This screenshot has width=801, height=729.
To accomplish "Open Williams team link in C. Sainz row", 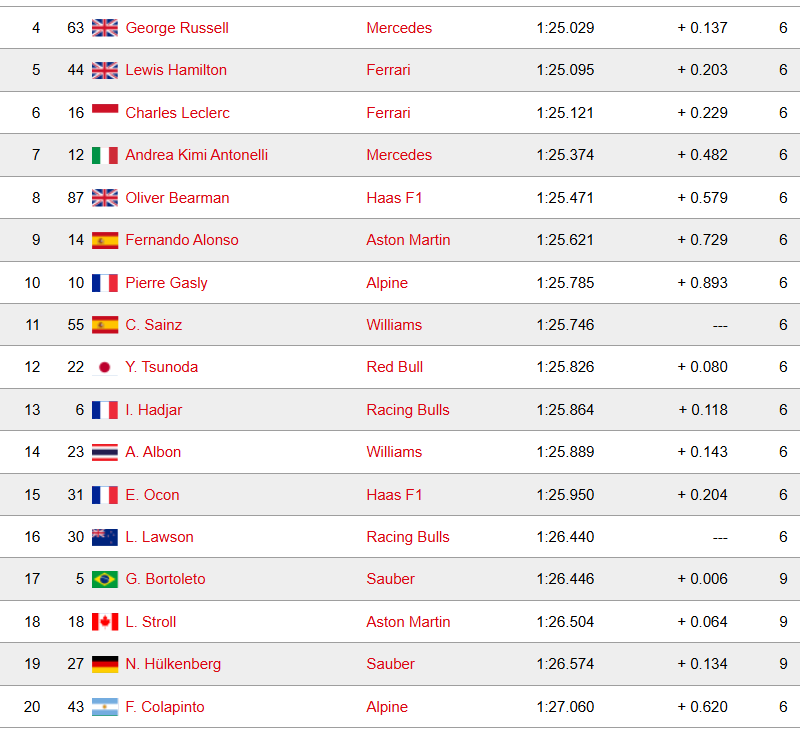I will click(394, 325).
